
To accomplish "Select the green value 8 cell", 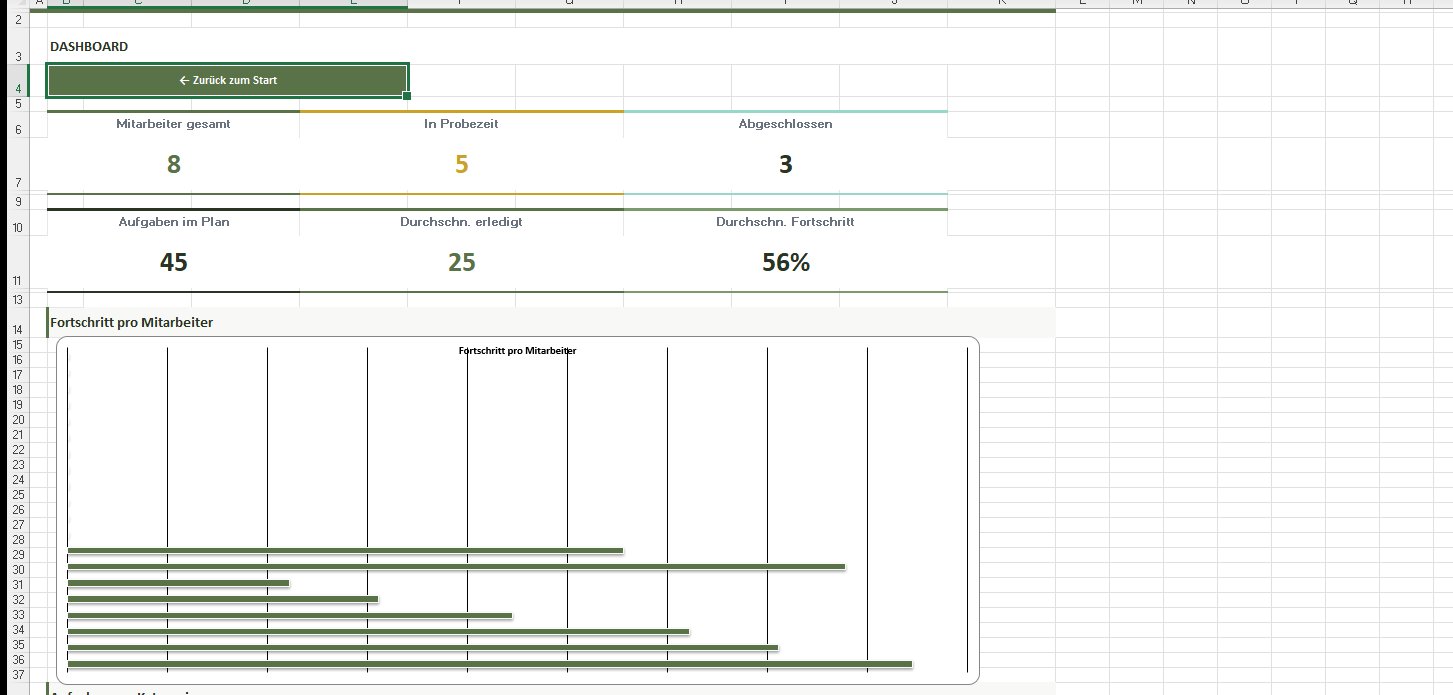I will 173,165.
